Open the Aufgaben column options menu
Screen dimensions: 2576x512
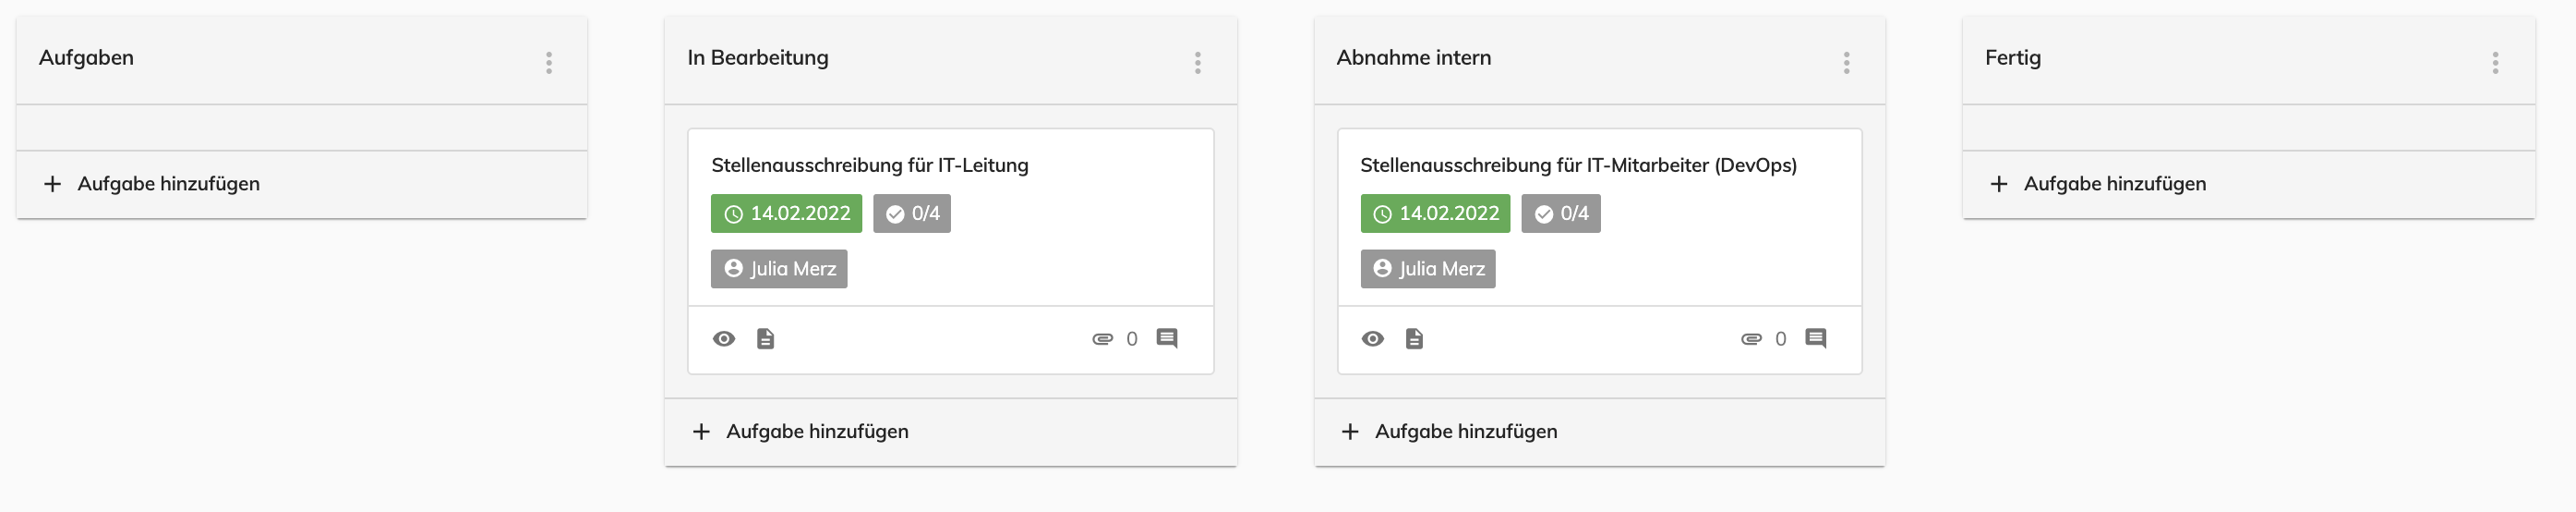point(549,63)
